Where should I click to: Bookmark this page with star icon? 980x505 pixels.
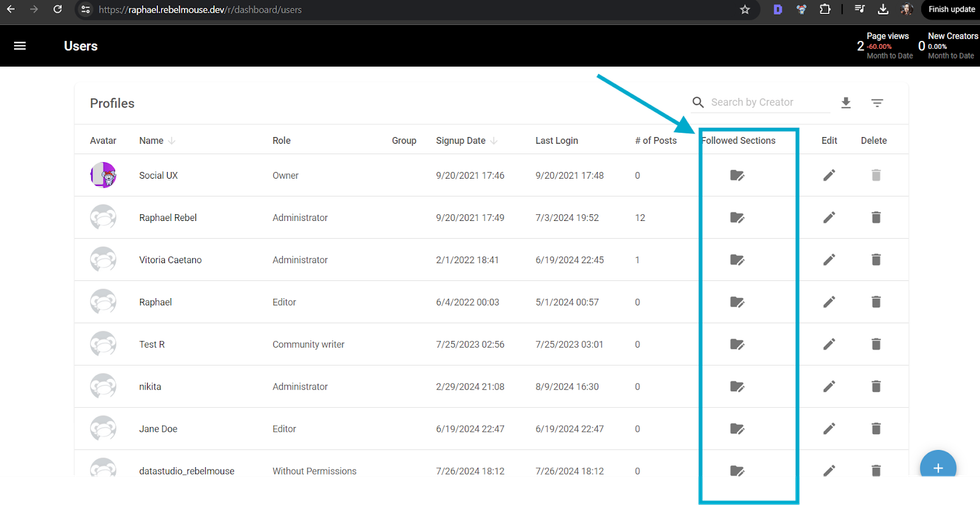745,9
